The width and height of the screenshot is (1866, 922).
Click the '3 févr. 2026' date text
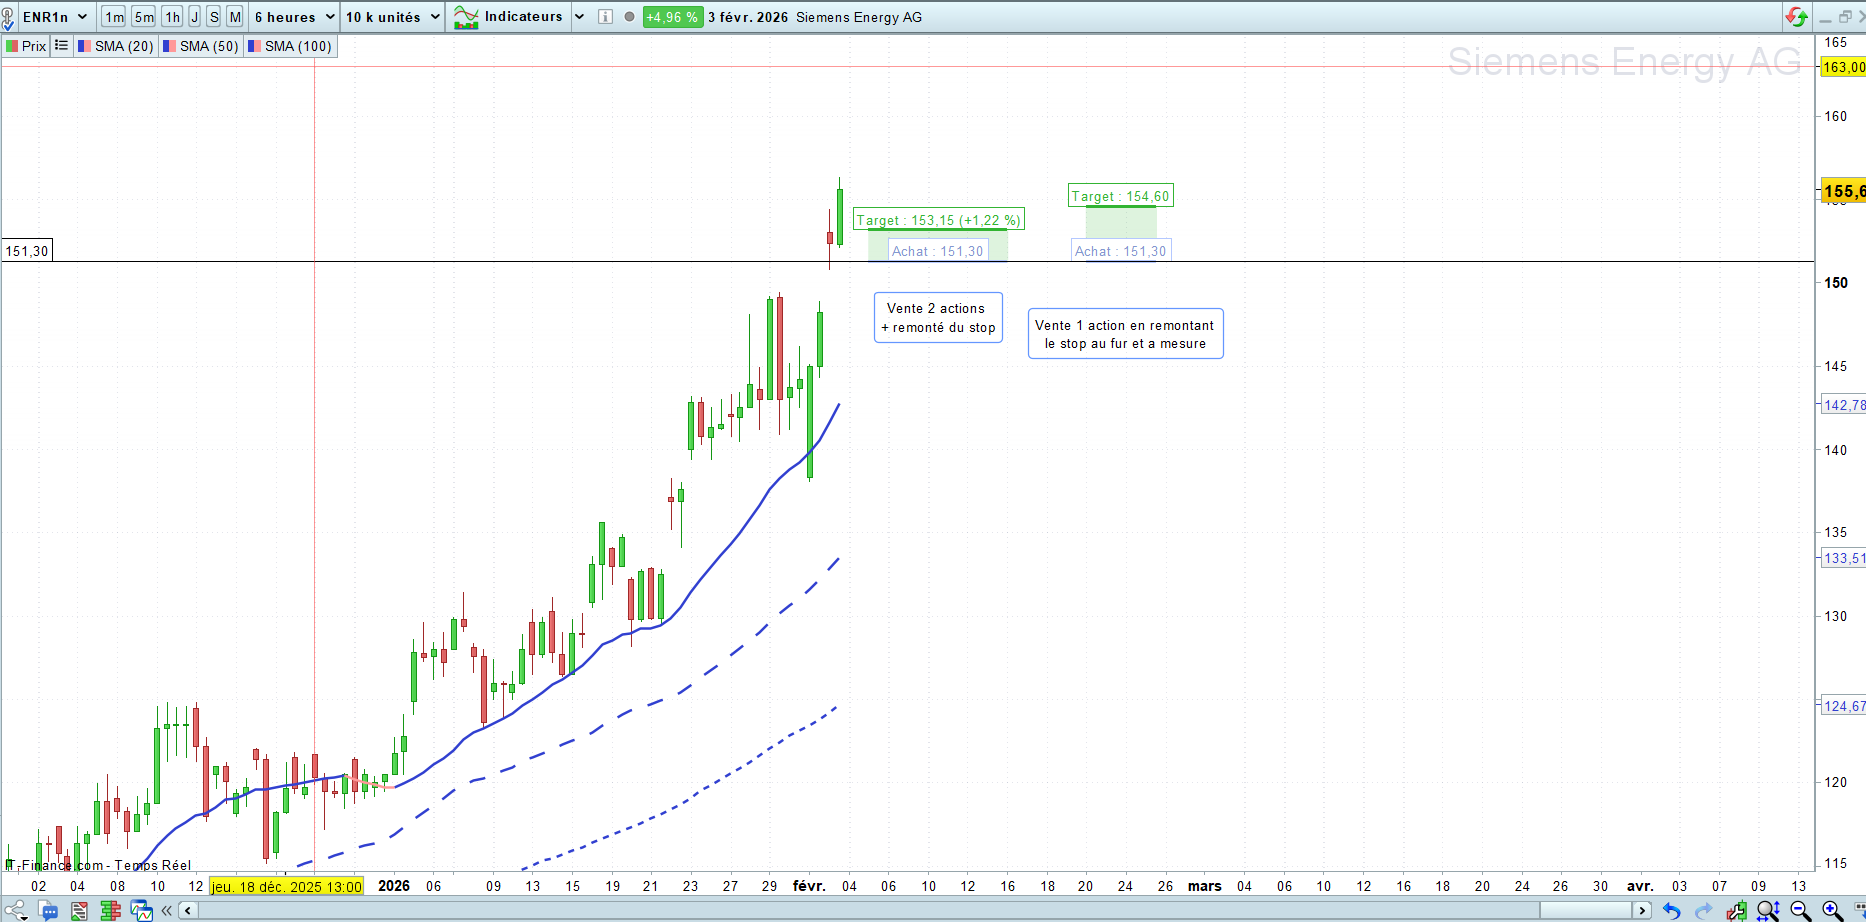tap(748, 17)
